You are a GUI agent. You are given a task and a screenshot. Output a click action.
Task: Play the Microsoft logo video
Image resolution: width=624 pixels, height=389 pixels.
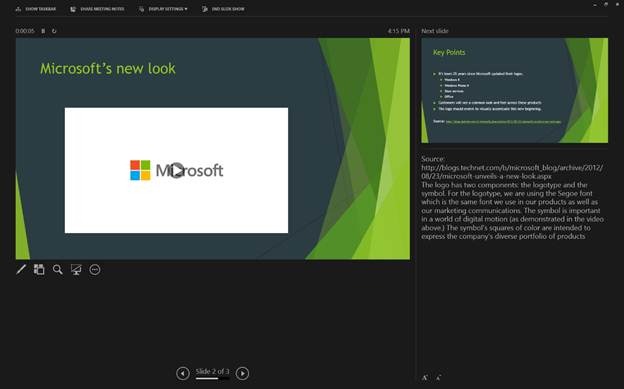(x=177, y=170)
